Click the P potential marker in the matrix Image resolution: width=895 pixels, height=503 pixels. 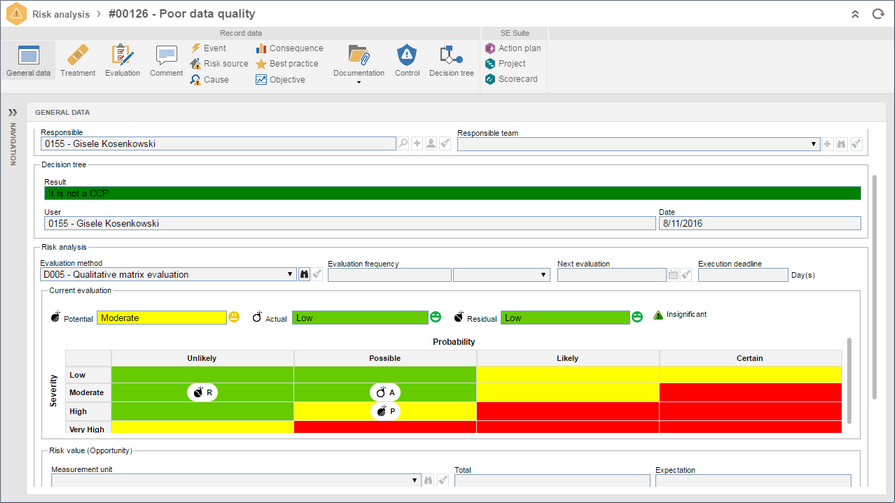385,411
